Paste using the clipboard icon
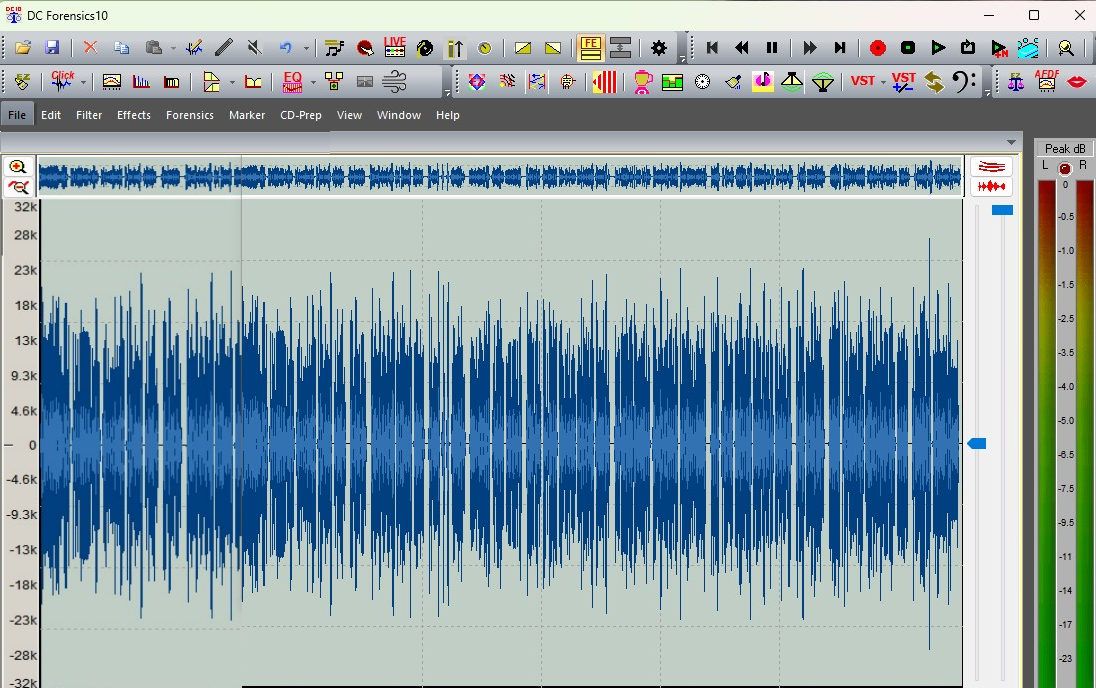Image resolution: width=1096 pixels, height=688 pixels. click(153, 48)
